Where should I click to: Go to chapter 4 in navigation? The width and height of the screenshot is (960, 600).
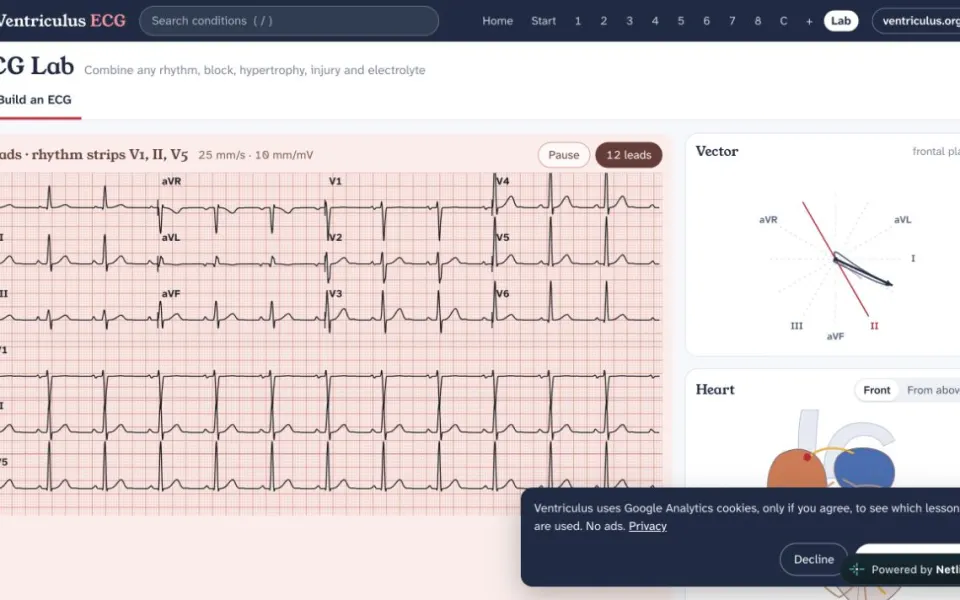tap(654, 21)
